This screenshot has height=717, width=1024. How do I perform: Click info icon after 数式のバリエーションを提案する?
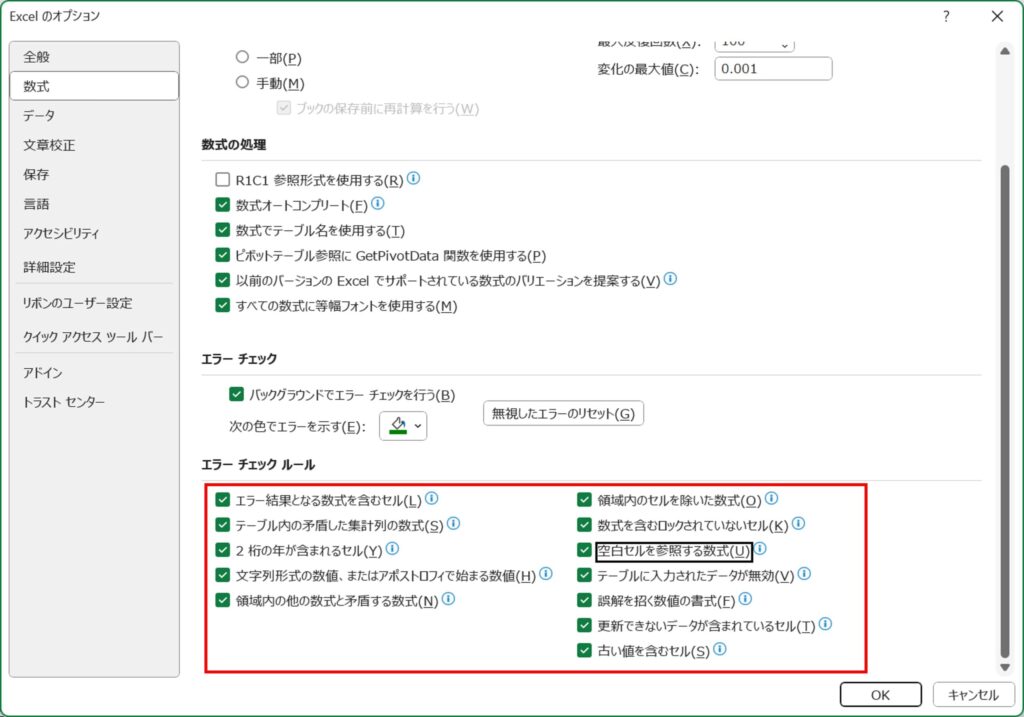[670, 279]
